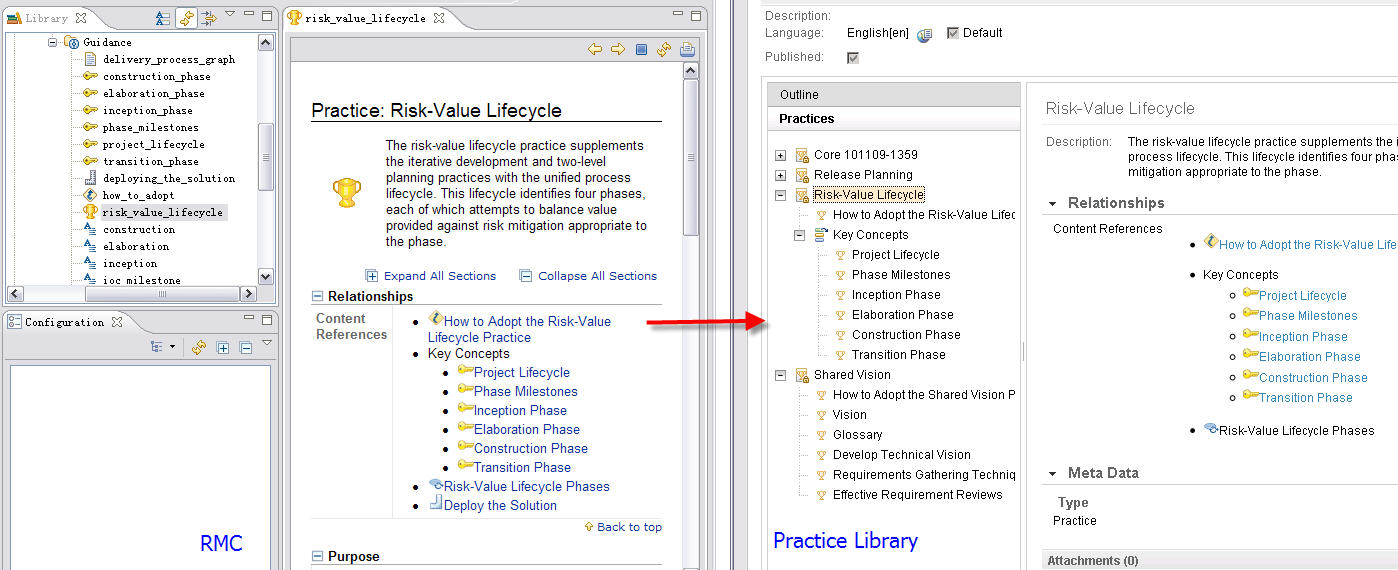Screen dimensions: 1398x570
Task: Click the Stop icon in the preview toolbar
Action: (x=642, y=49)
